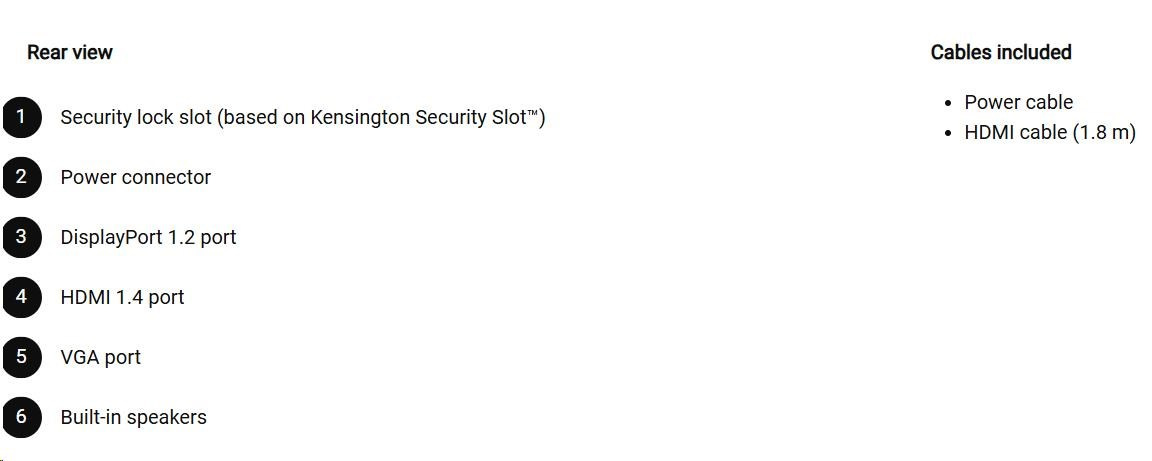Select the Built-in speakers label
The height and width of the screenshot is (461, 1152).
(133, 418)
